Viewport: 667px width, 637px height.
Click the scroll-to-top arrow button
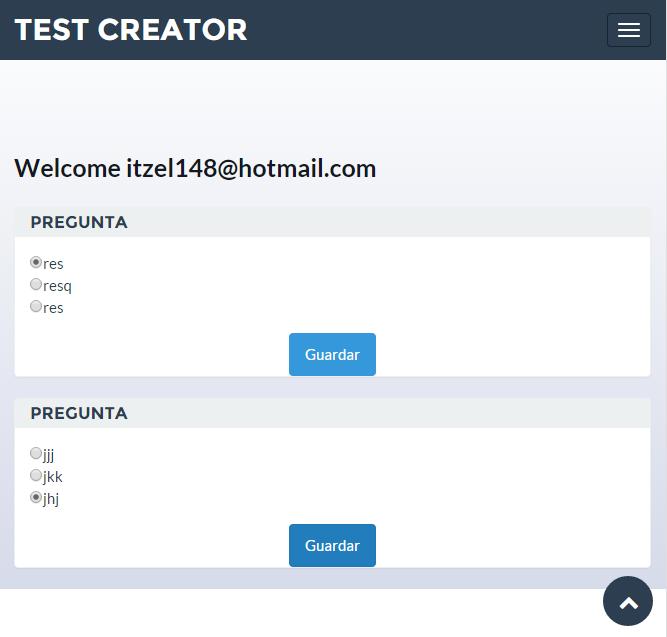(x=628, y=602)
